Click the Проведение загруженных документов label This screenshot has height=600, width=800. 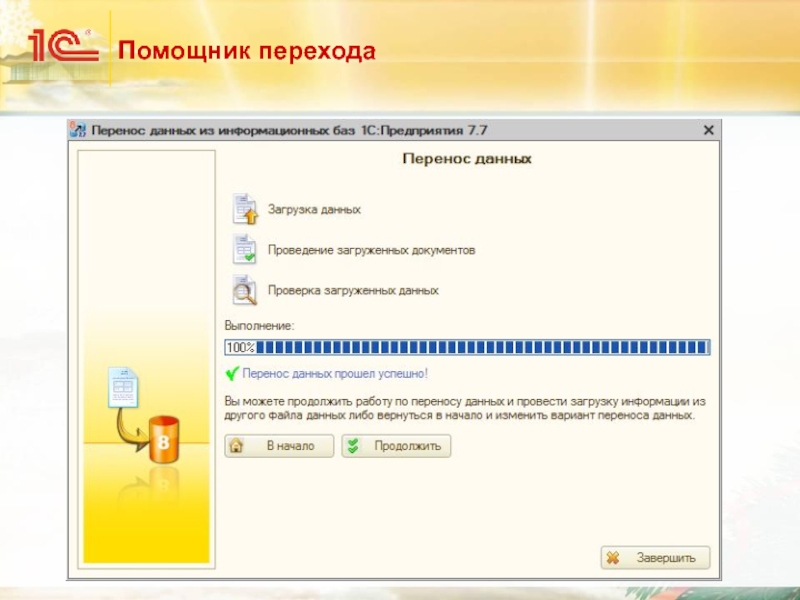coord(371,250)
